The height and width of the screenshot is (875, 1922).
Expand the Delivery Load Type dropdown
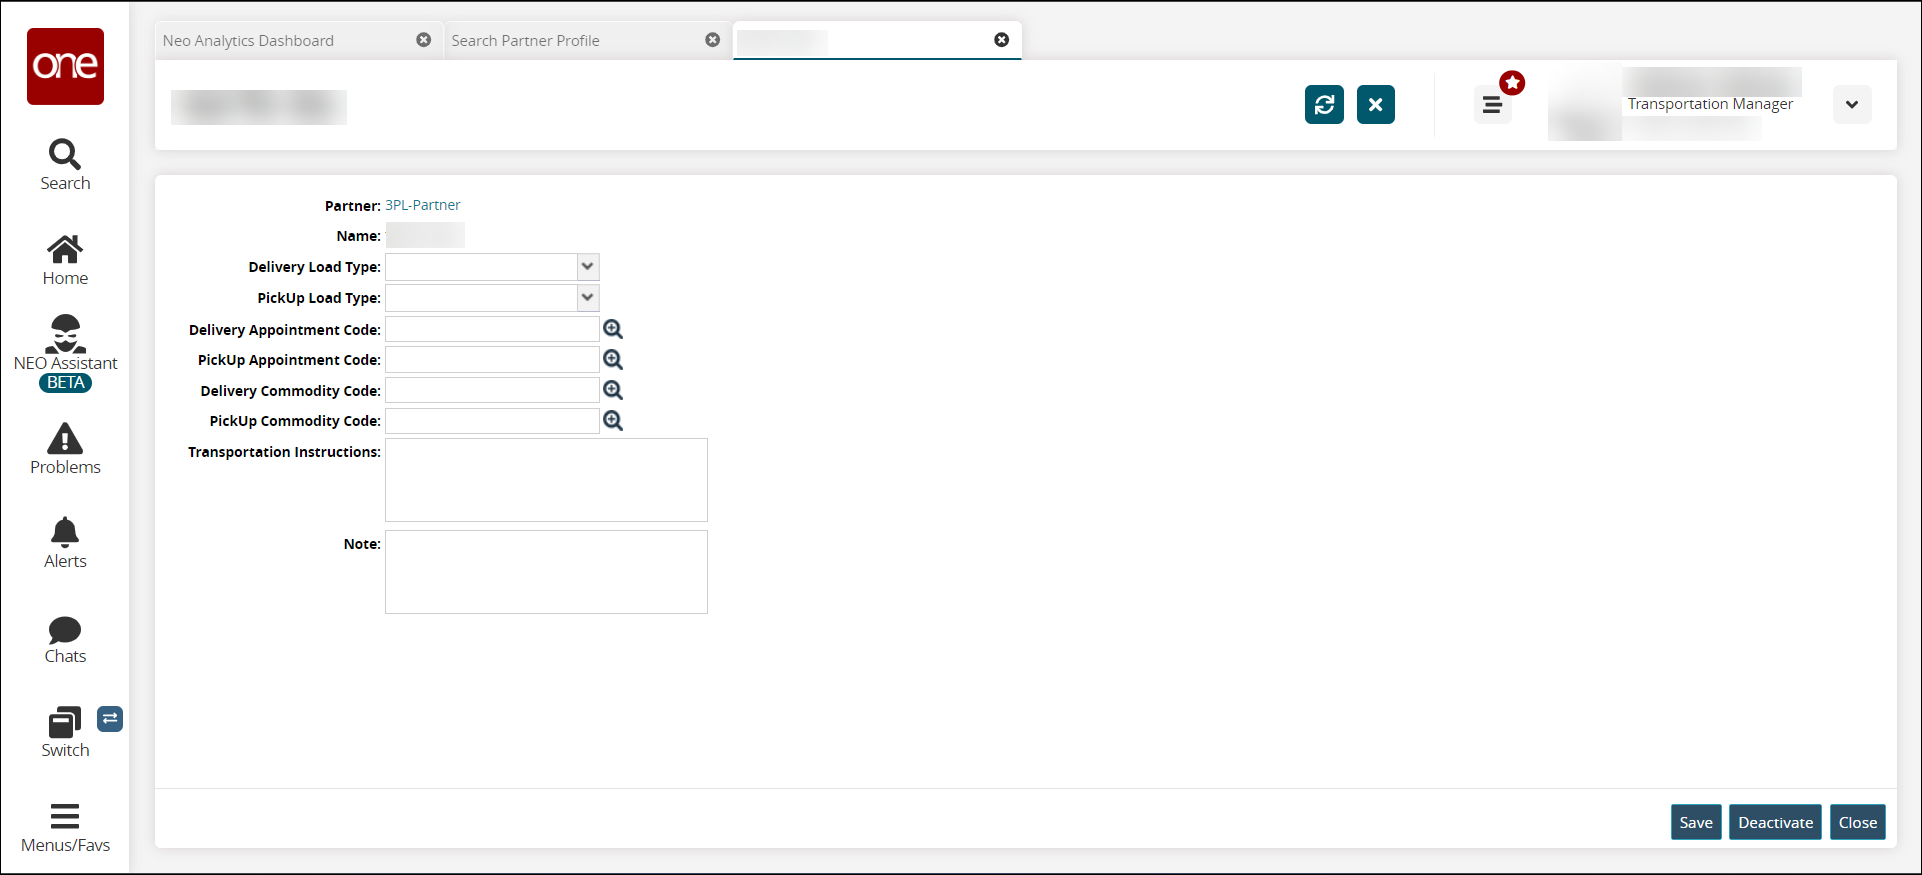point(588,267)
